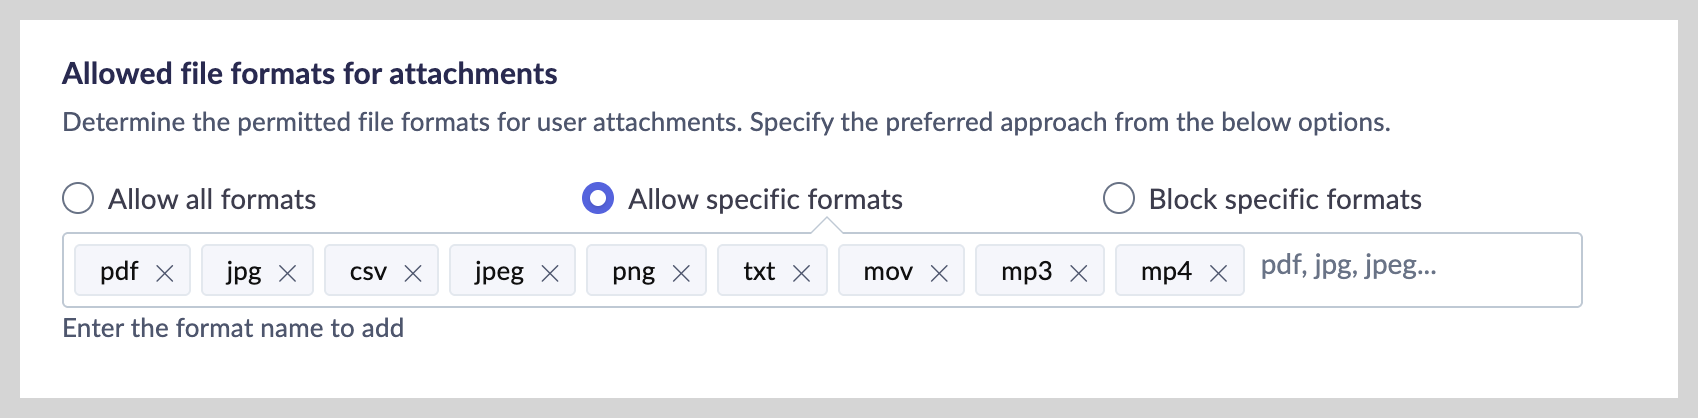Remove the jpg format tag
The image size is (1698, 418).
coord(287,273)
